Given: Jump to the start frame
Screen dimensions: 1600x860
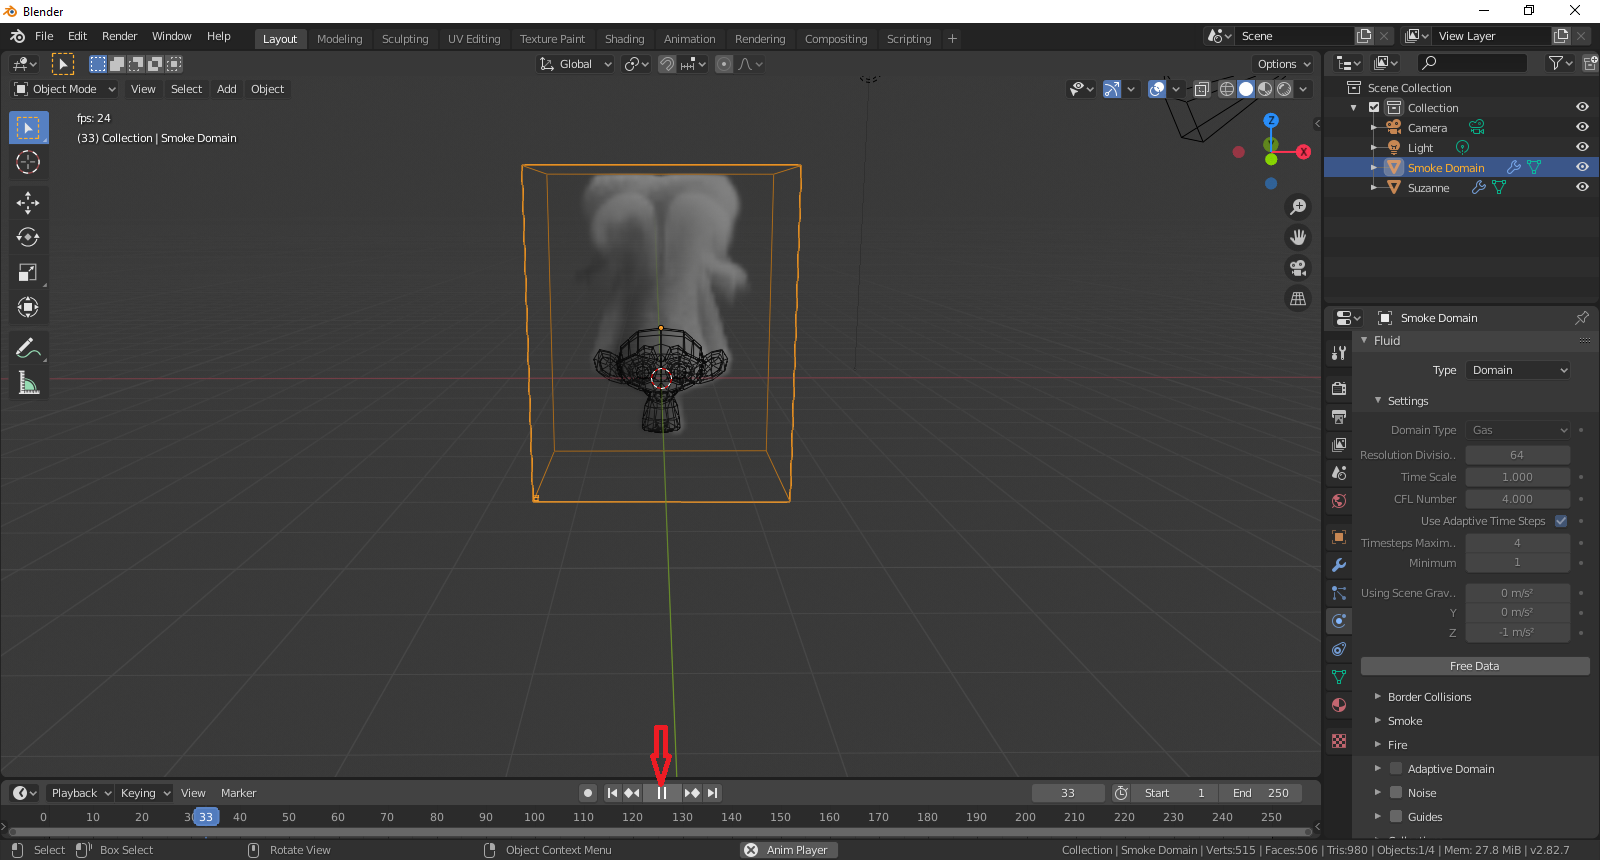Looking at the screenshot, I should pos(612,793).
